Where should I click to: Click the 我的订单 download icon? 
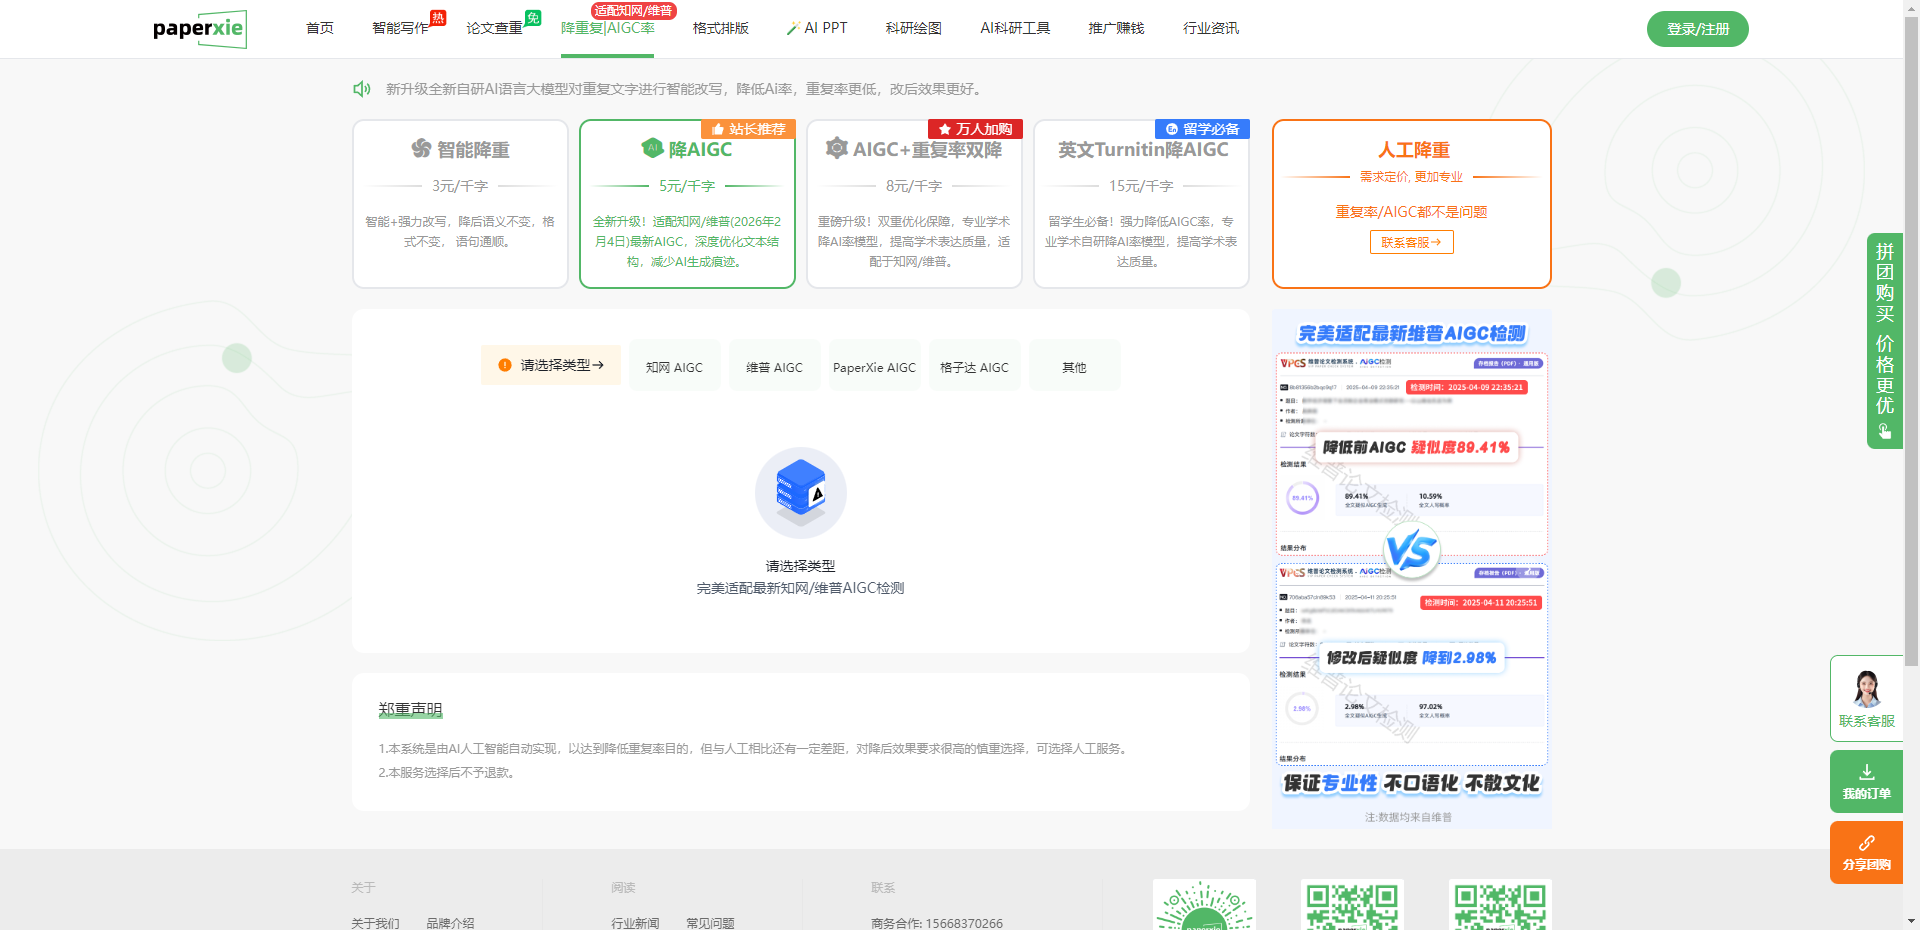(x=1866, y=772)
